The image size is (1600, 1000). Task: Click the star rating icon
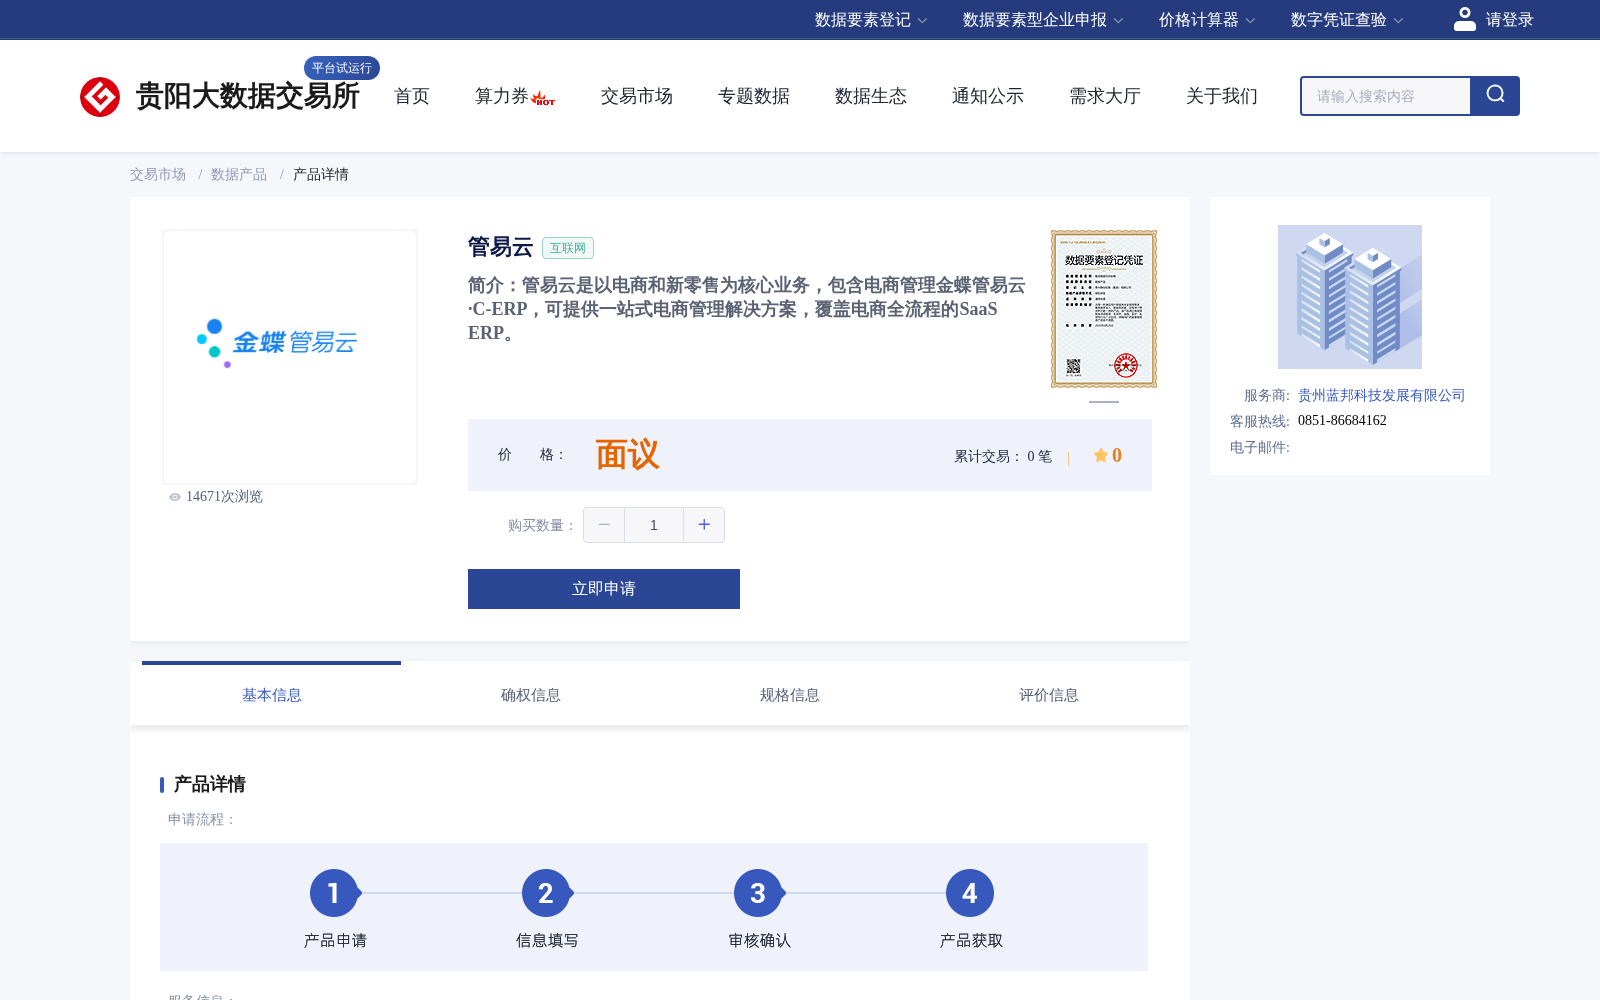pyautogui.click(x=1100, y=455)
